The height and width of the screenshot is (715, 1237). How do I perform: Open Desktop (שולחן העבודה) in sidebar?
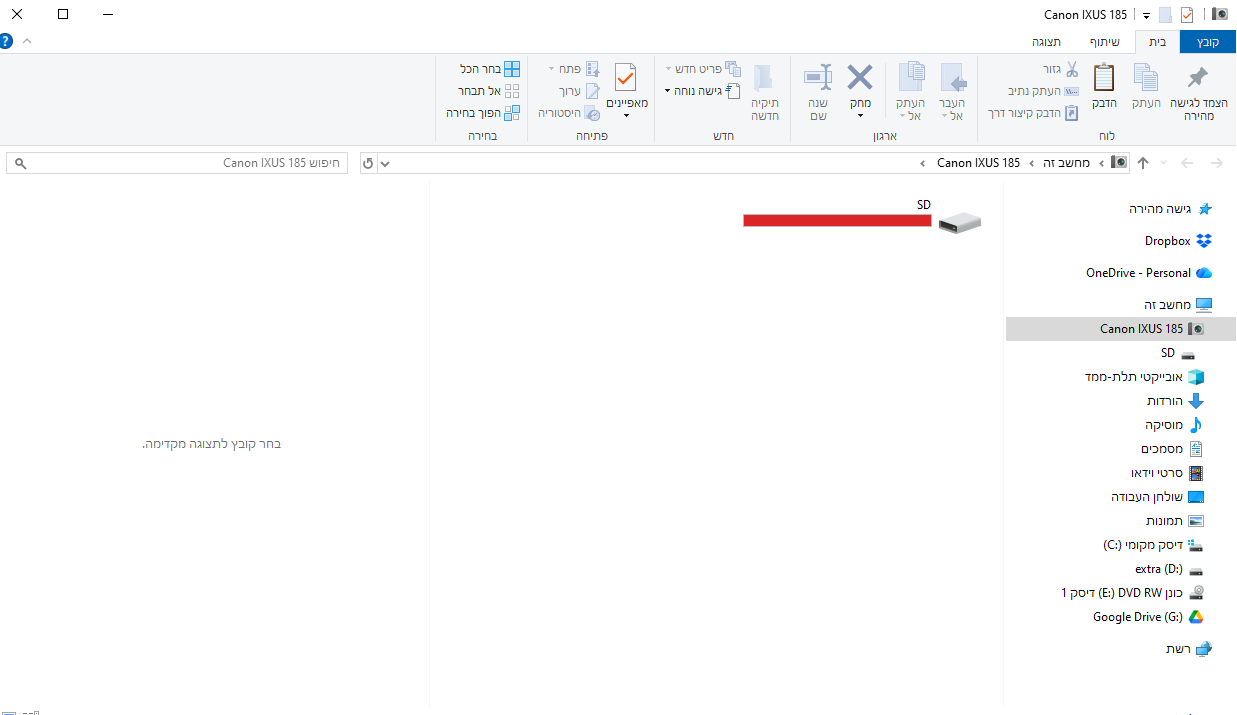1158,497
